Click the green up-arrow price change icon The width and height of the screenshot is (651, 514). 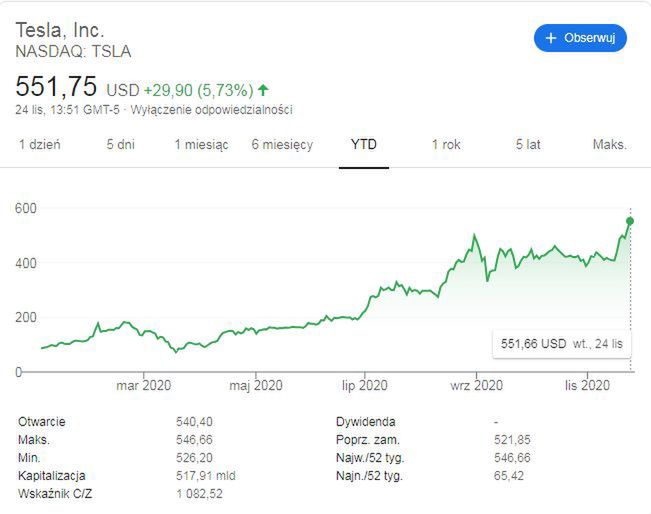(263, 89)
